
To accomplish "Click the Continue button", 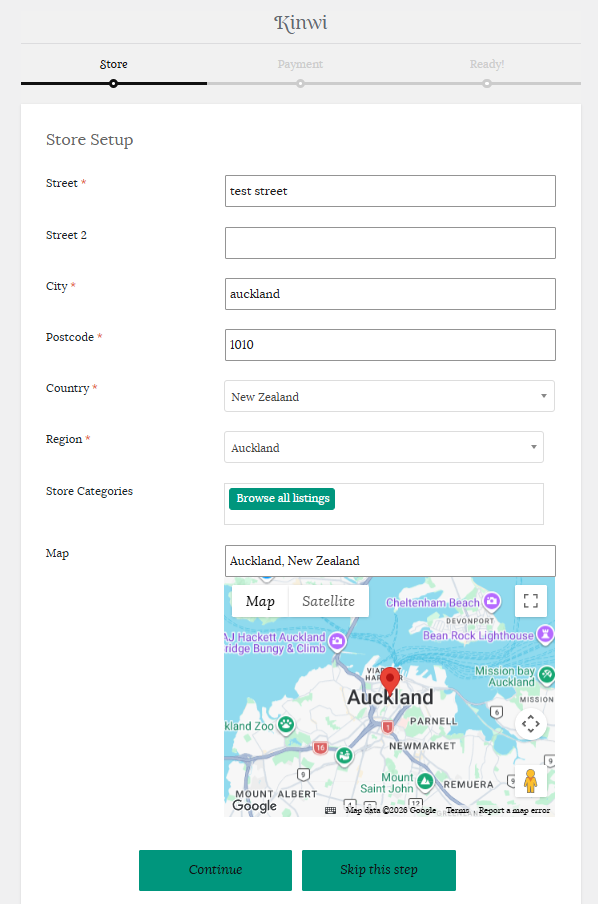I will pyautogui.click(x=215, y=870).
